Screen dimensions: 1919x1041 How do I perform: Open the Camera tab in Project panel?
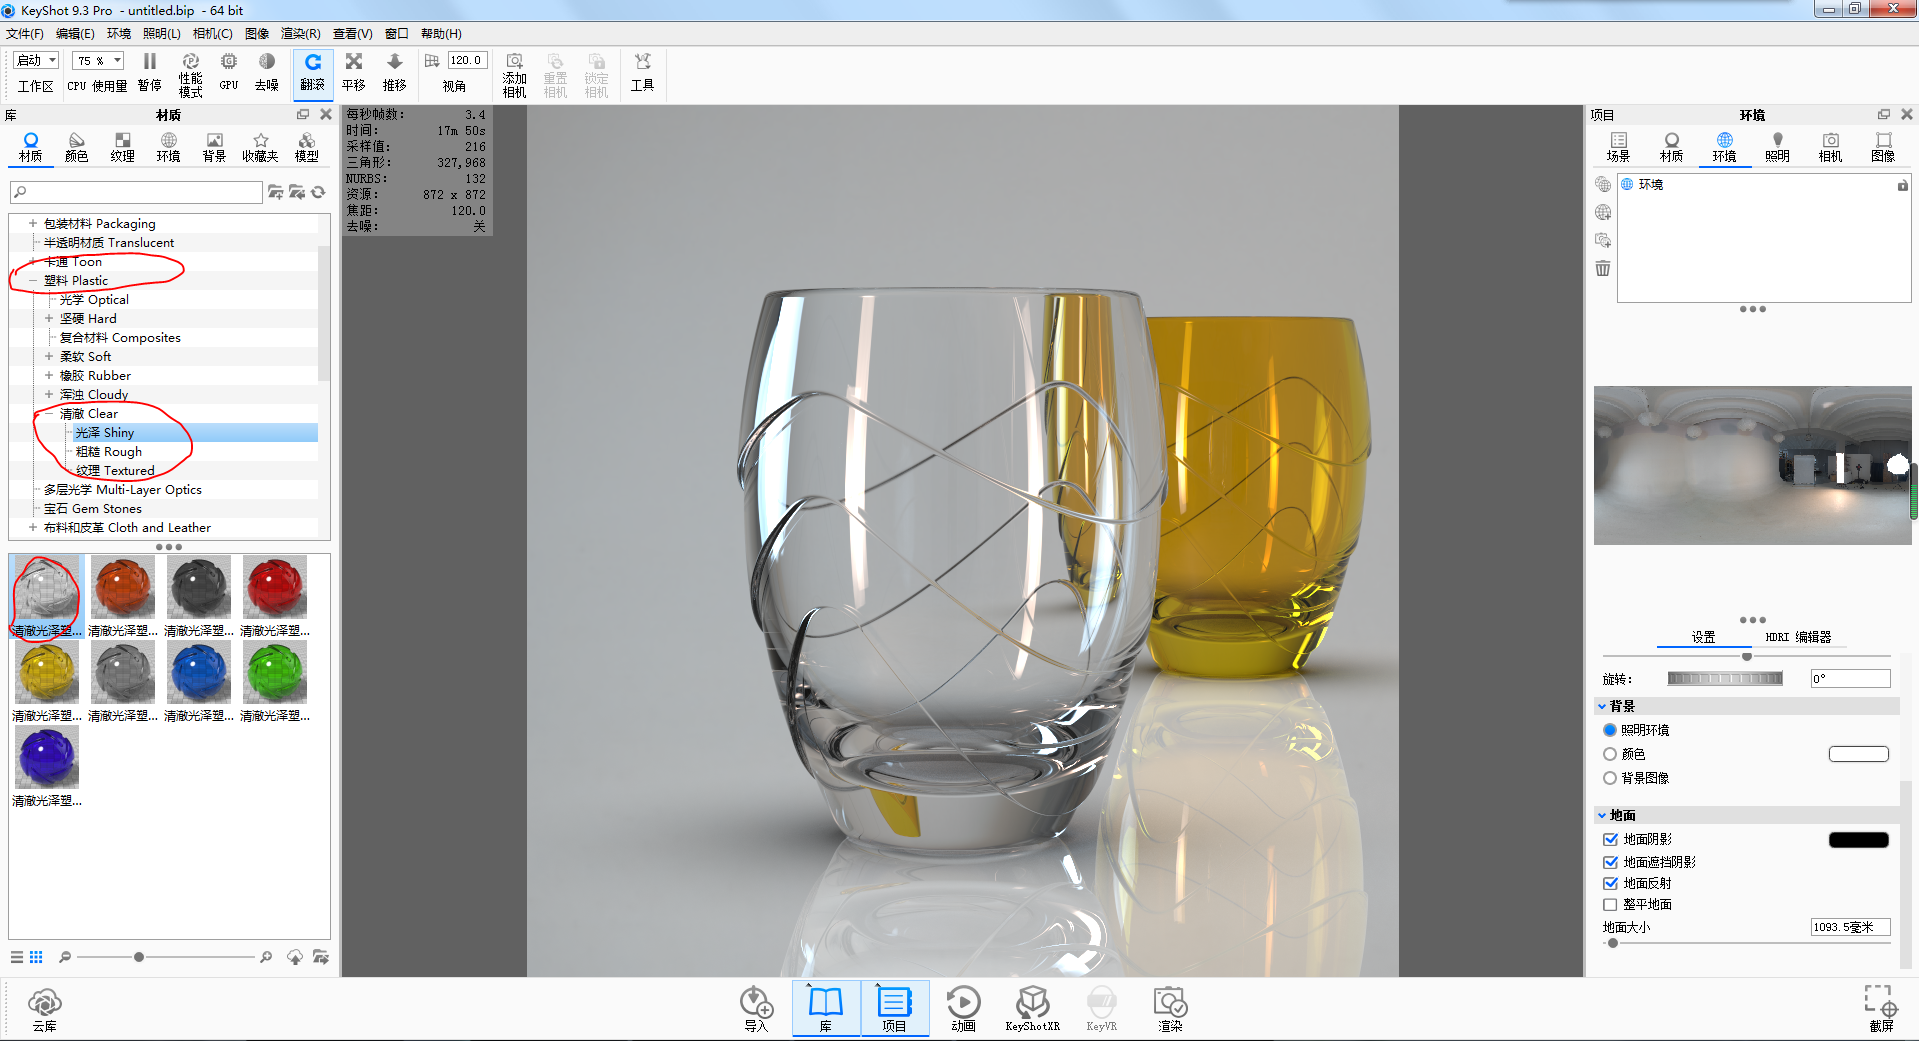tap(1830, 147)
